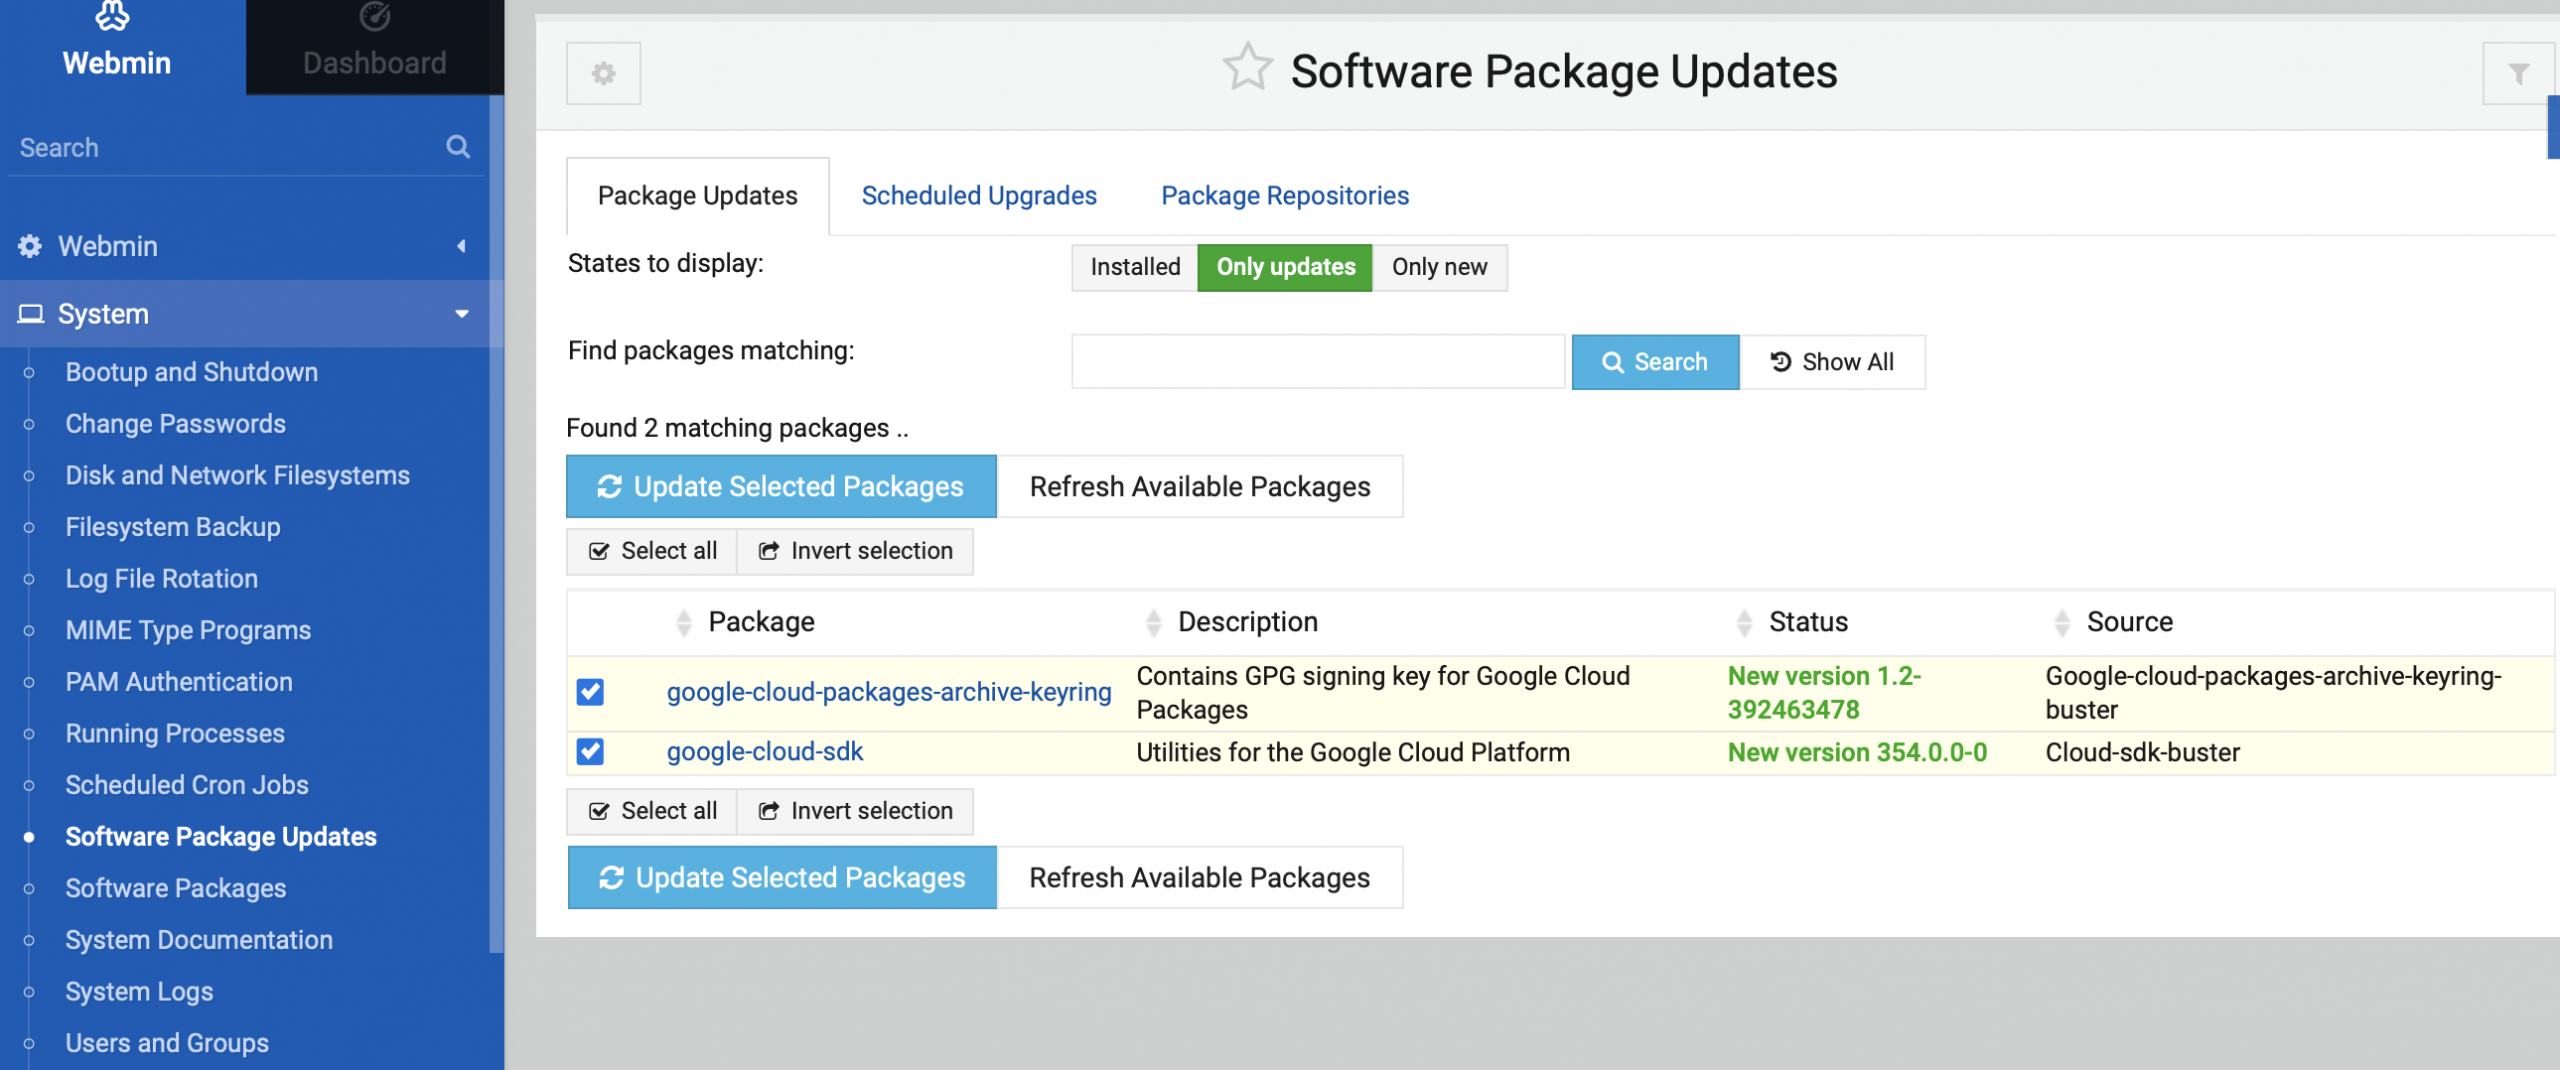Switch to Package Repositories tab
Screen dimensions: 2560x1070
(1285, 196)
